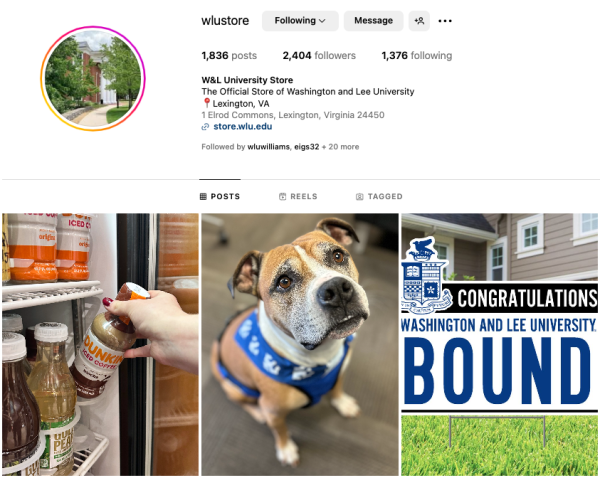View the wlustore profile story picture
600x478 pixels.
click(x=93, y=78)
